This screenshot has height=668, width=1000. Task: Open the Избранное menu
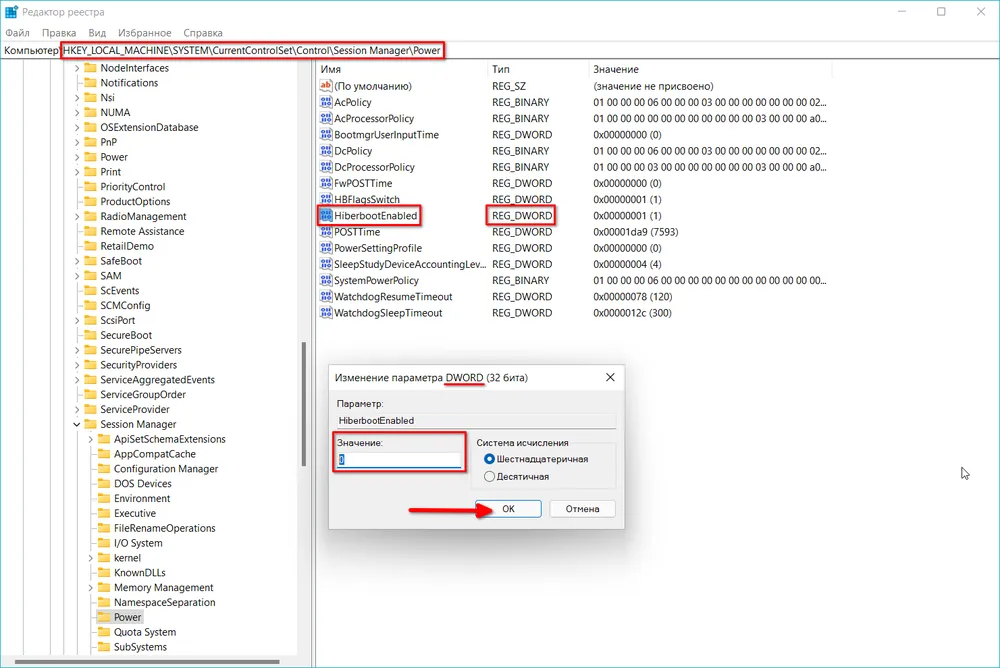coord(144,33)
